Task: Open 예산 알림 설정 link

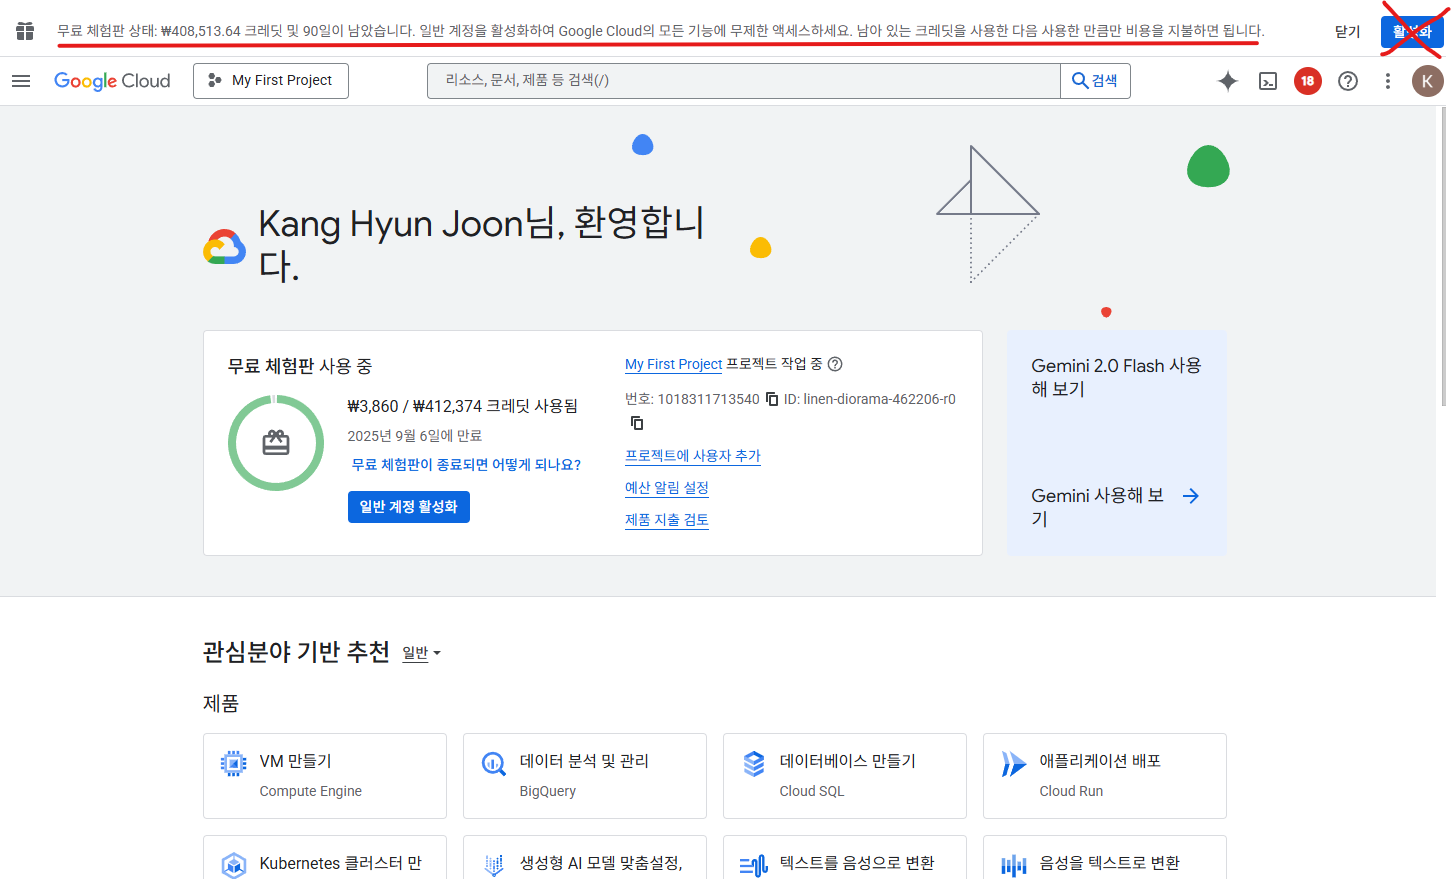Action: pos(667,488)
